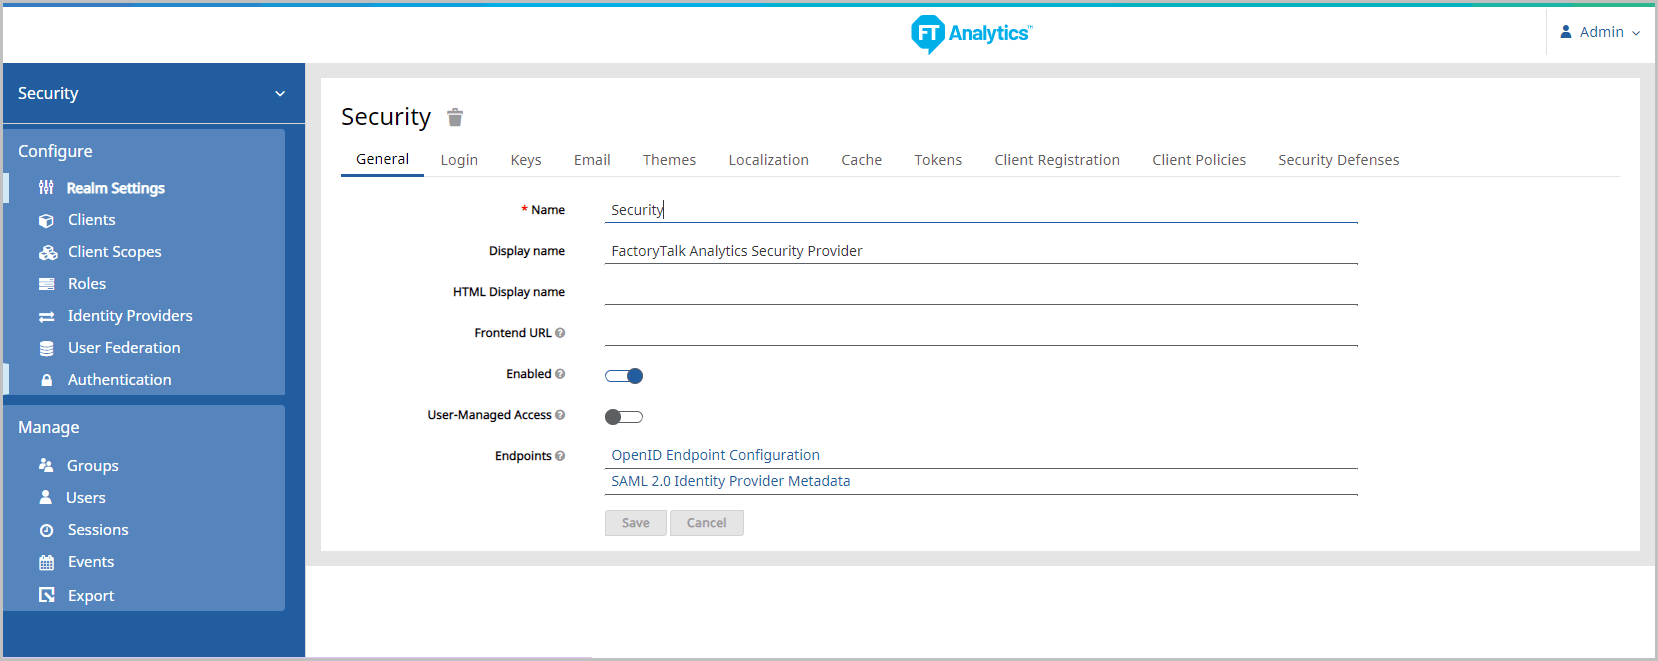Click the Display name input field
The height and width of the screenshot is (661, 1658).
click(x=980, y=251)
